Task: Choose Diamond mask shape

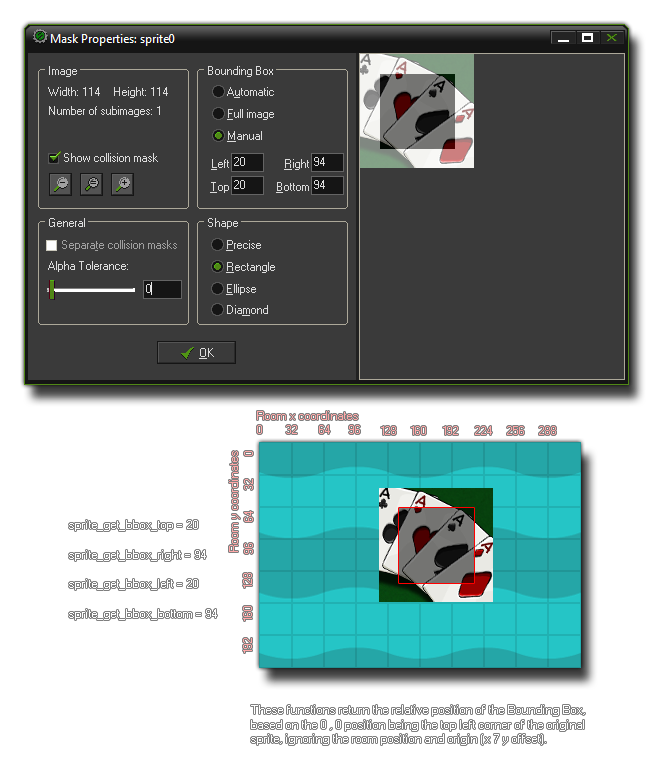Action: pyautogui.click(x=217, y=310)
